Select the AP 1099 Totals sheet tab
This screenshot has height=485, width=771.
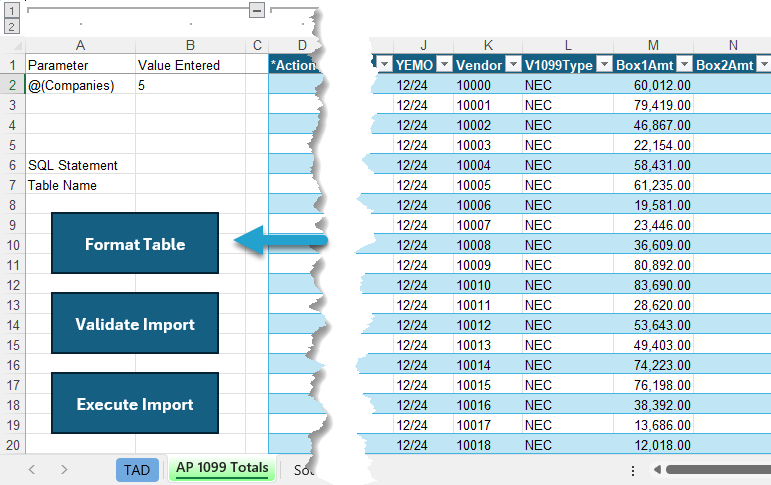pos(222,468)
